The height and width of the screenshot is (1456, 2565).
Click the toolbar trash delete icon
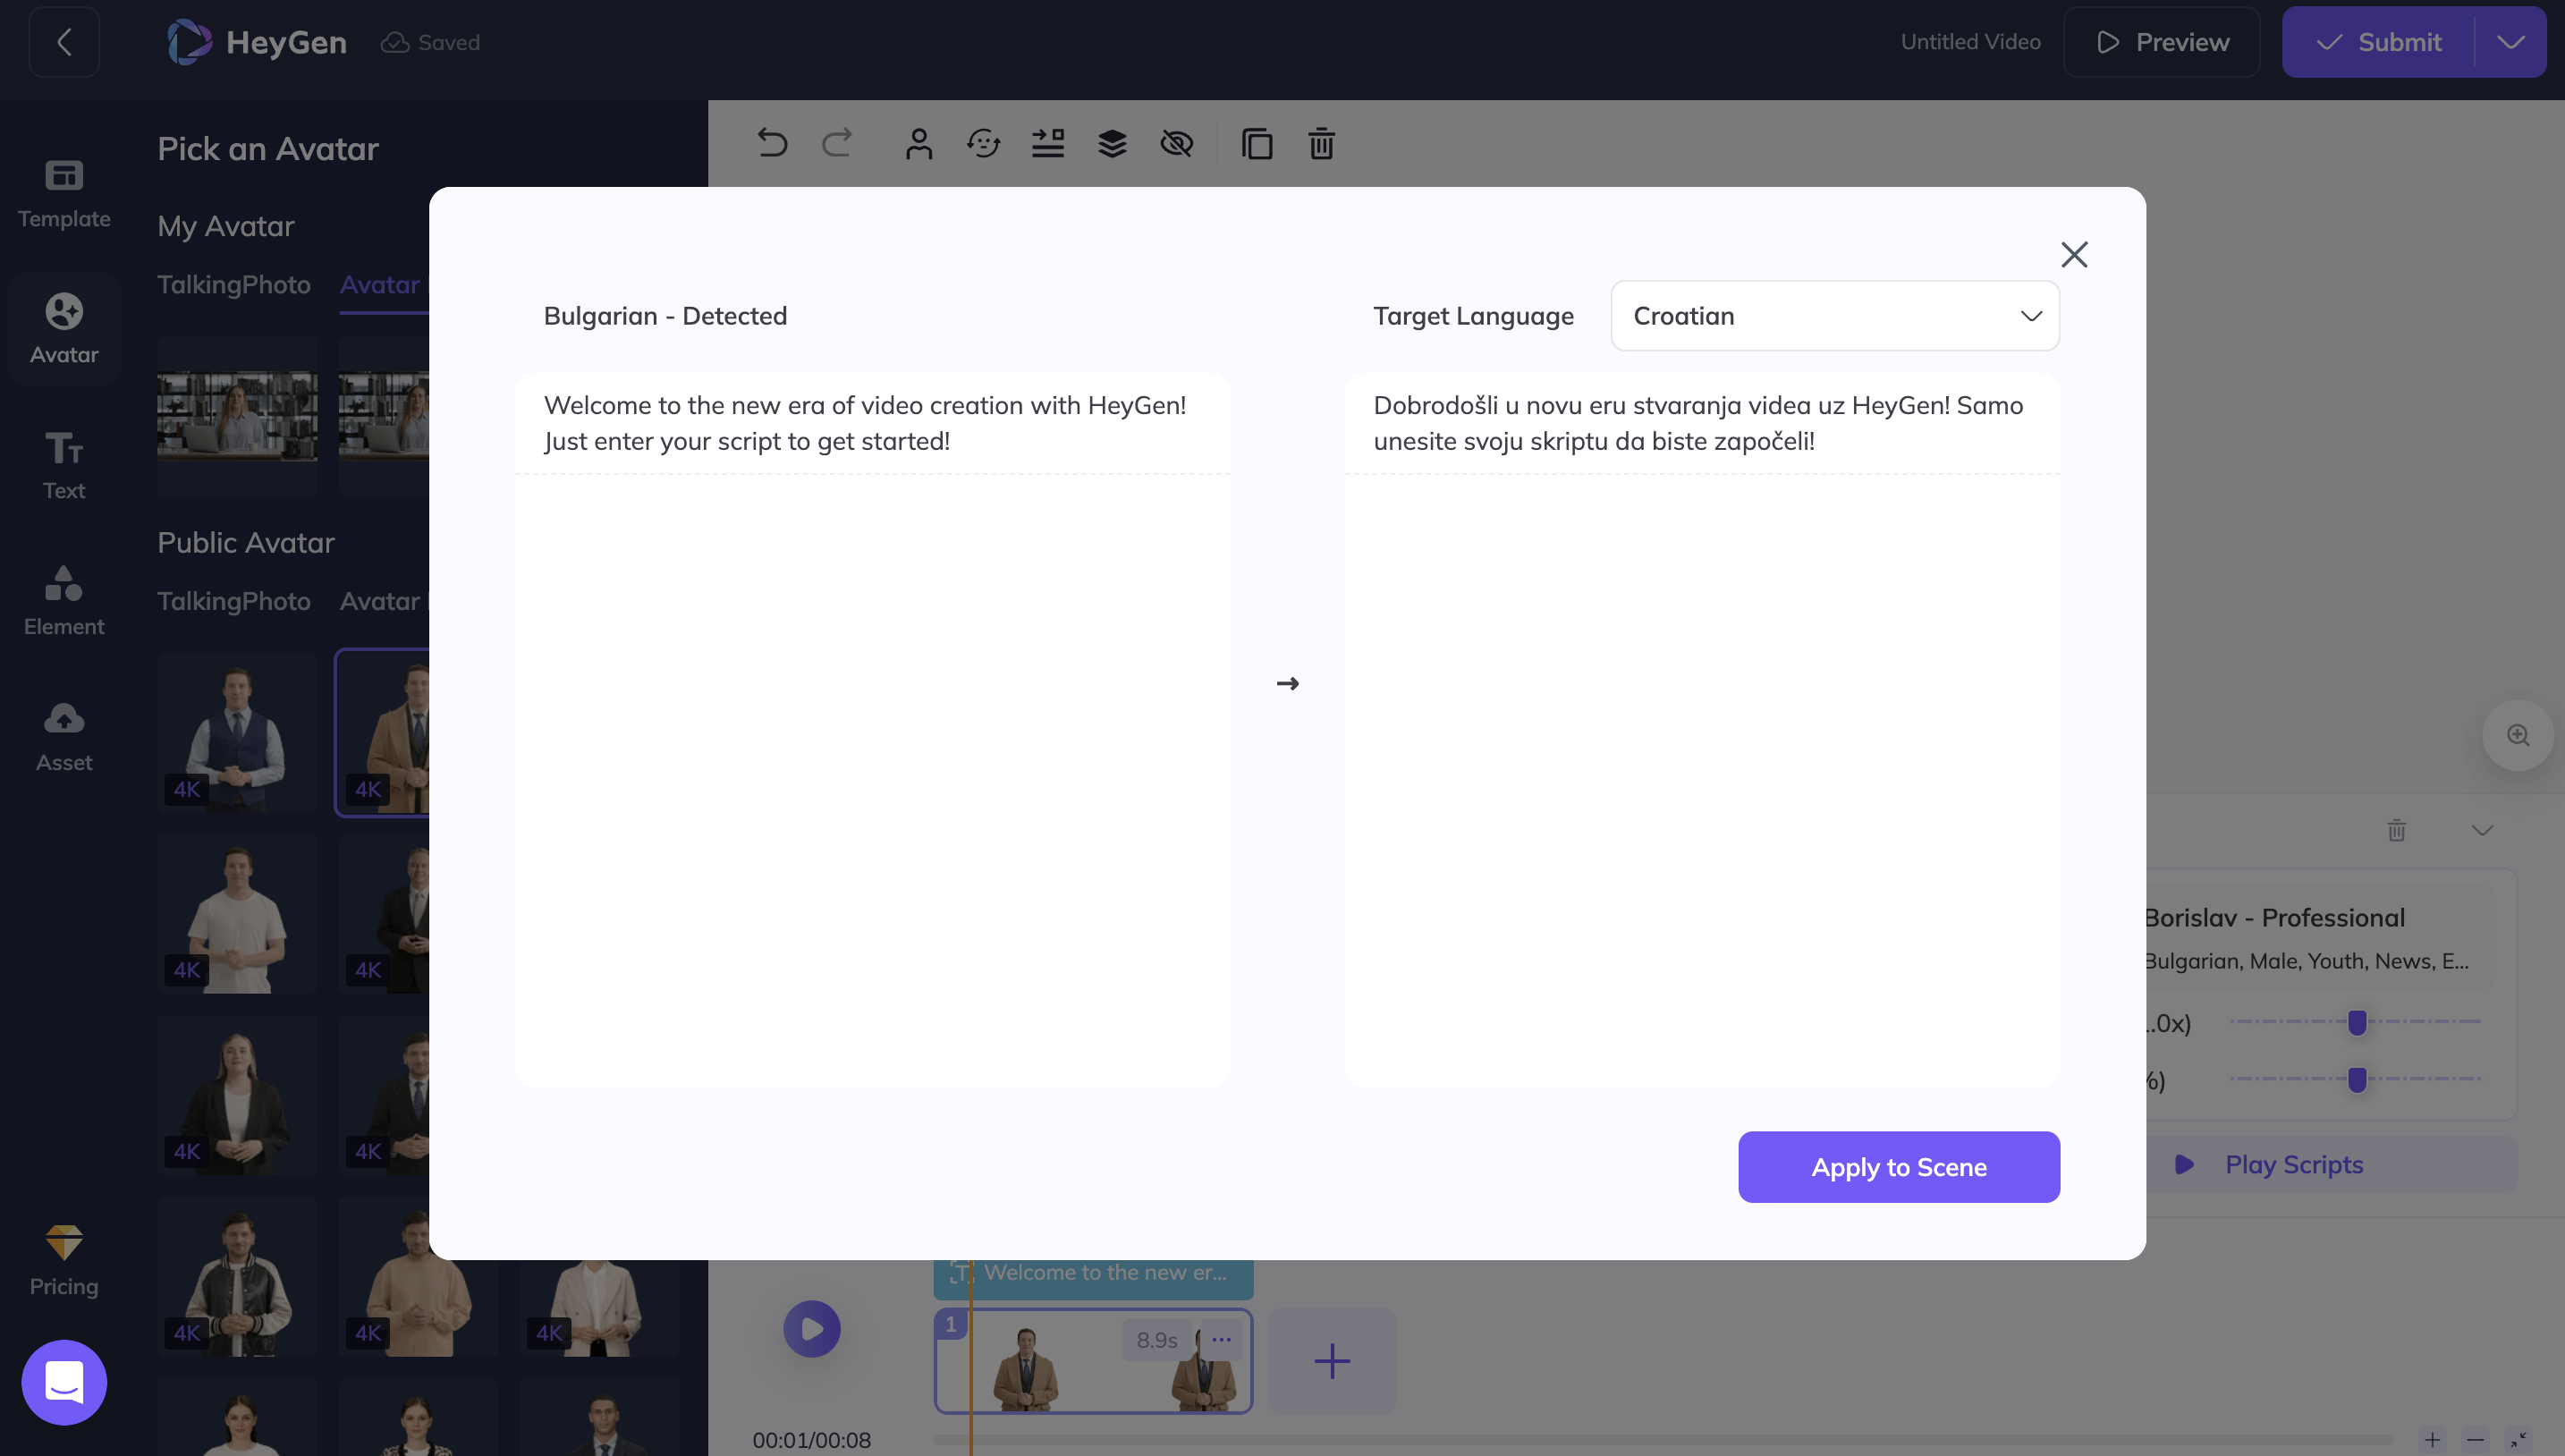coord(1321,144)
